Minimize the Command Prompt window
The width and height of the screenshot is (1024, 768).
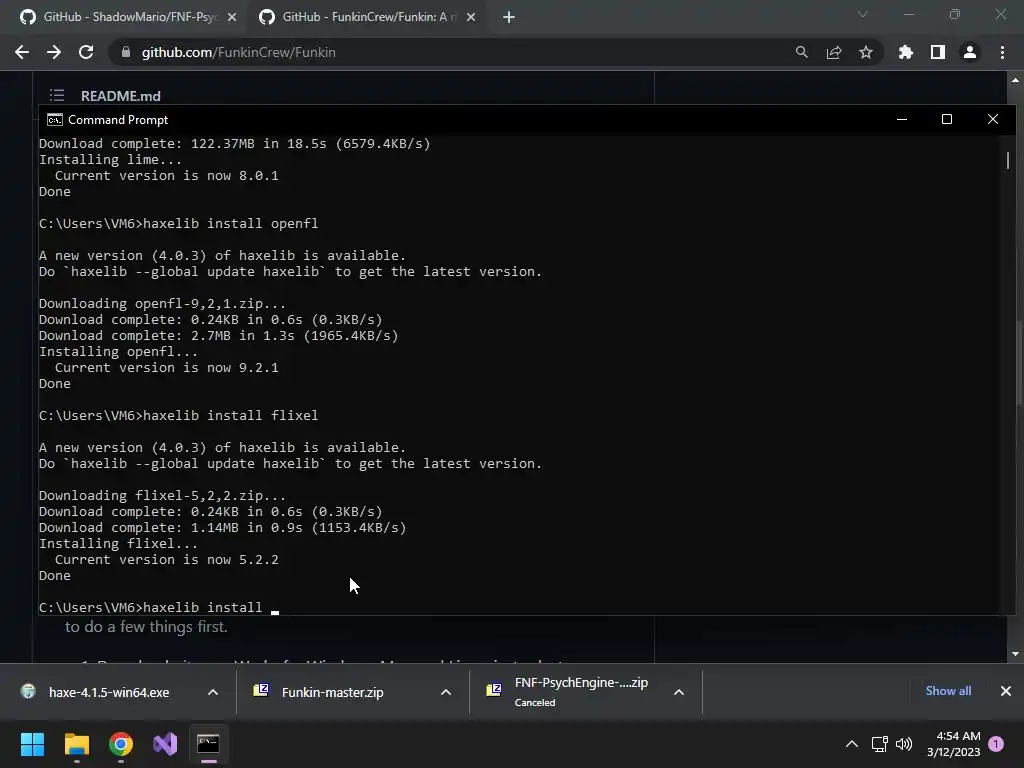902,119
